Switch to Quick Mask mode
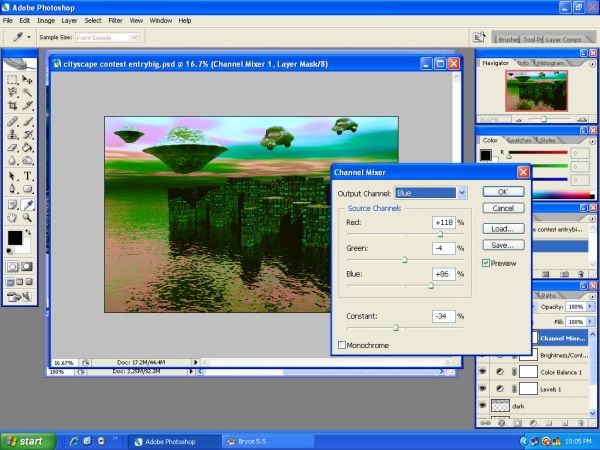The image size is (600, 450). click(x=27, y=267)
